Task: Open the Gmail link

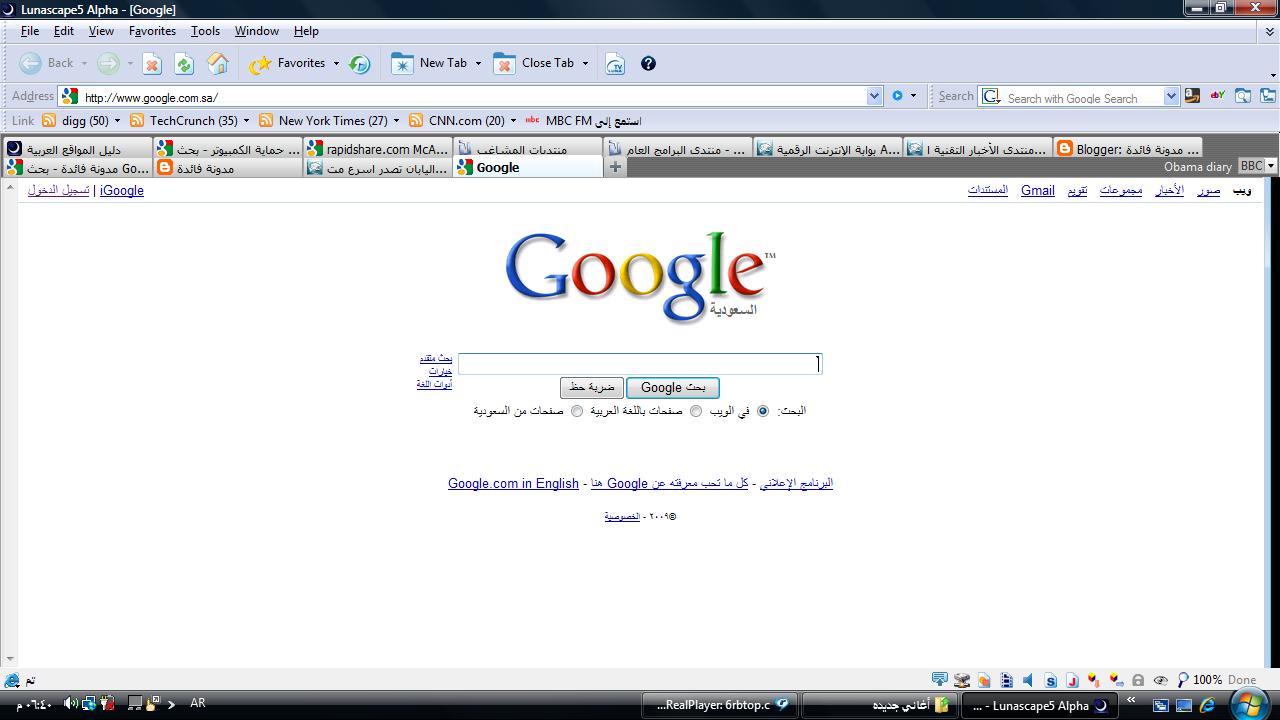Action: pyautogui.click(x=1038, y=190)
